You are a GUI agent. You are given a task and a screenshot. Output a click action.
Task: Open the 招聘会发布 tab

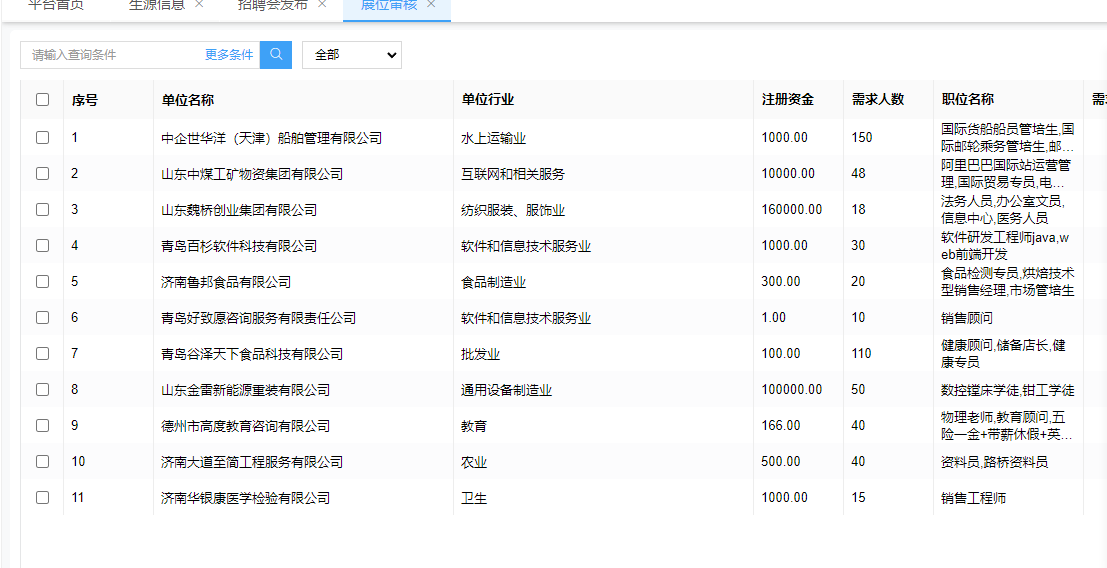pos(272,5)
